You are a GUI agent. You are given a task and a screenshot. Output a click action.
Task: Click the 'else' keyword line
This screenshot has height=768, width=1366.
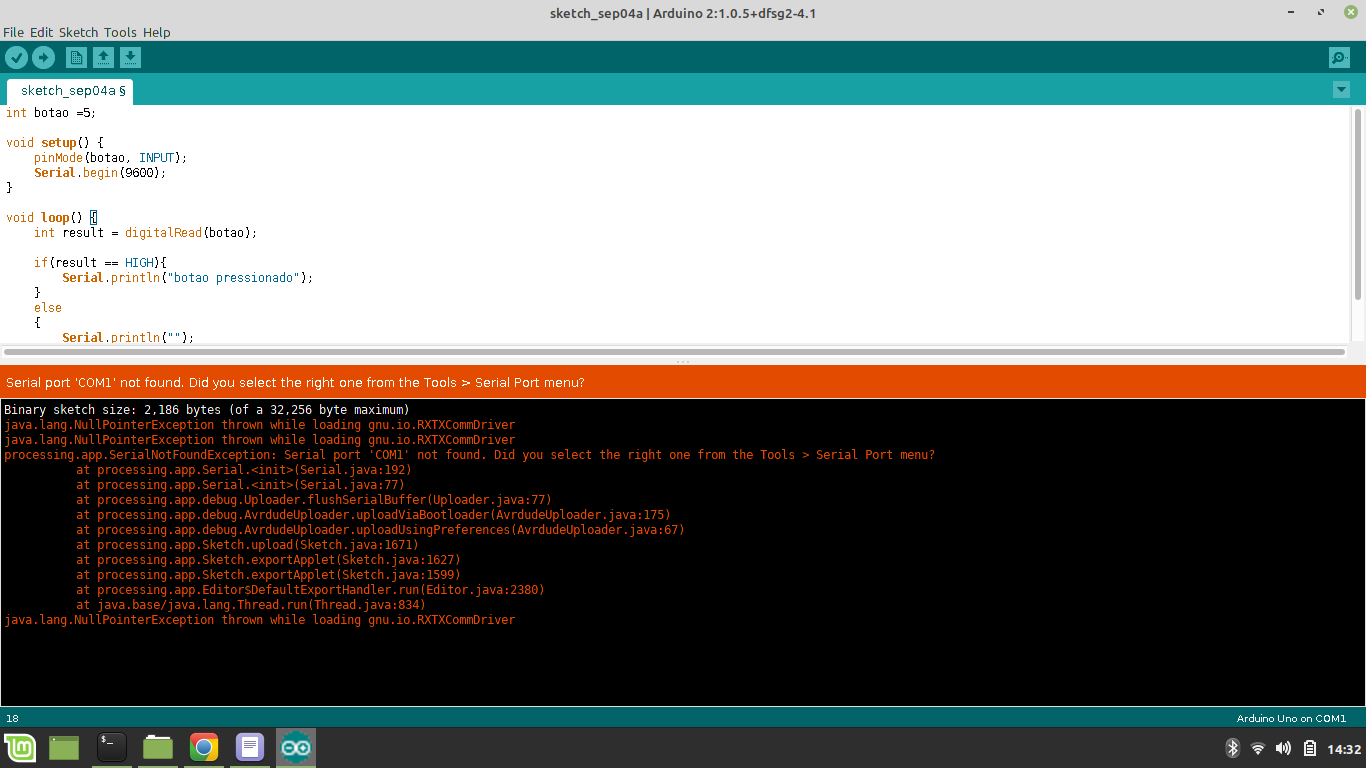[x=48, y=308]
